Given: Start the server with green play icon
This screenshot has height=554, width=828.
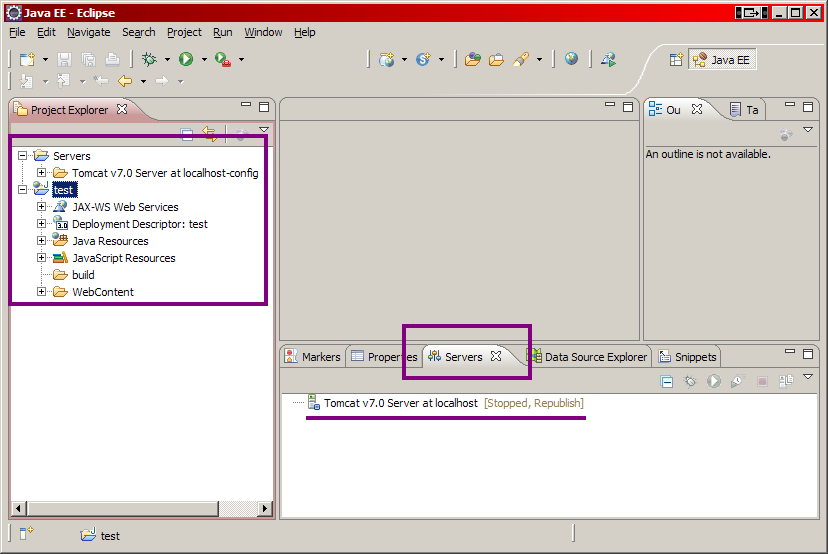Looking at the screenshot, I should 713,381.
